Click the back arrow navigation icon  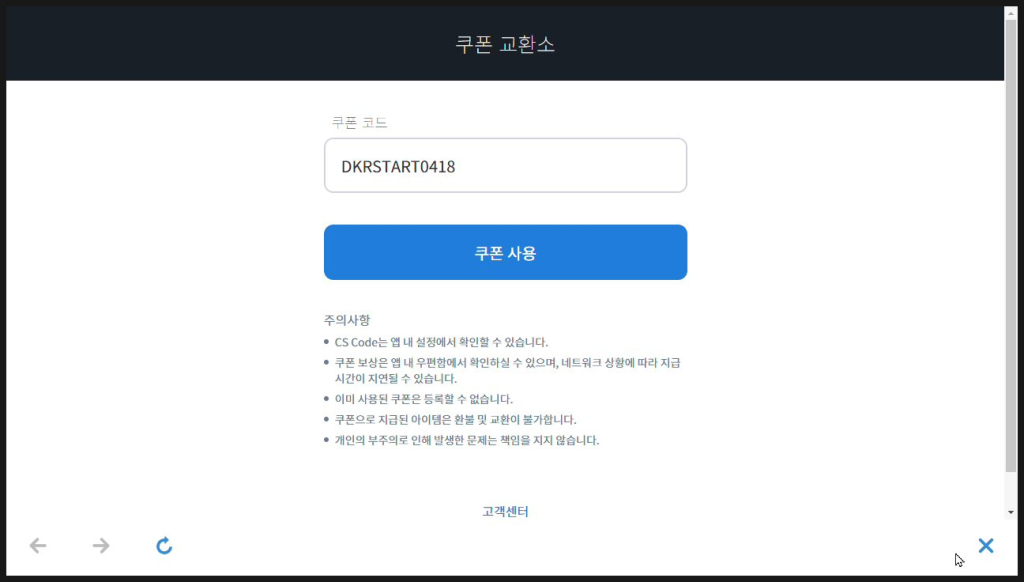[x=38, y=545]
